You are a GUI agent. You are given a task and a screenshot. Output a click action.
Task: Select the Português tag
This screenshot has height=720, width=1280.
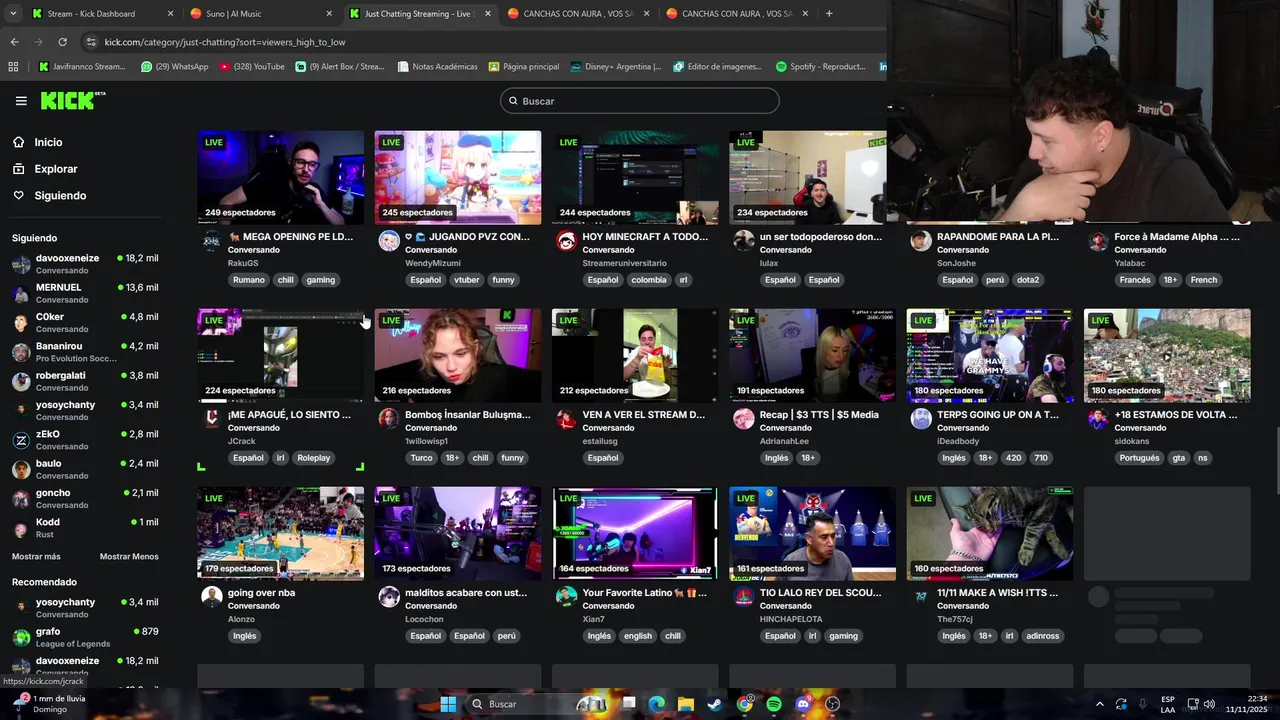coord(1138,458)
